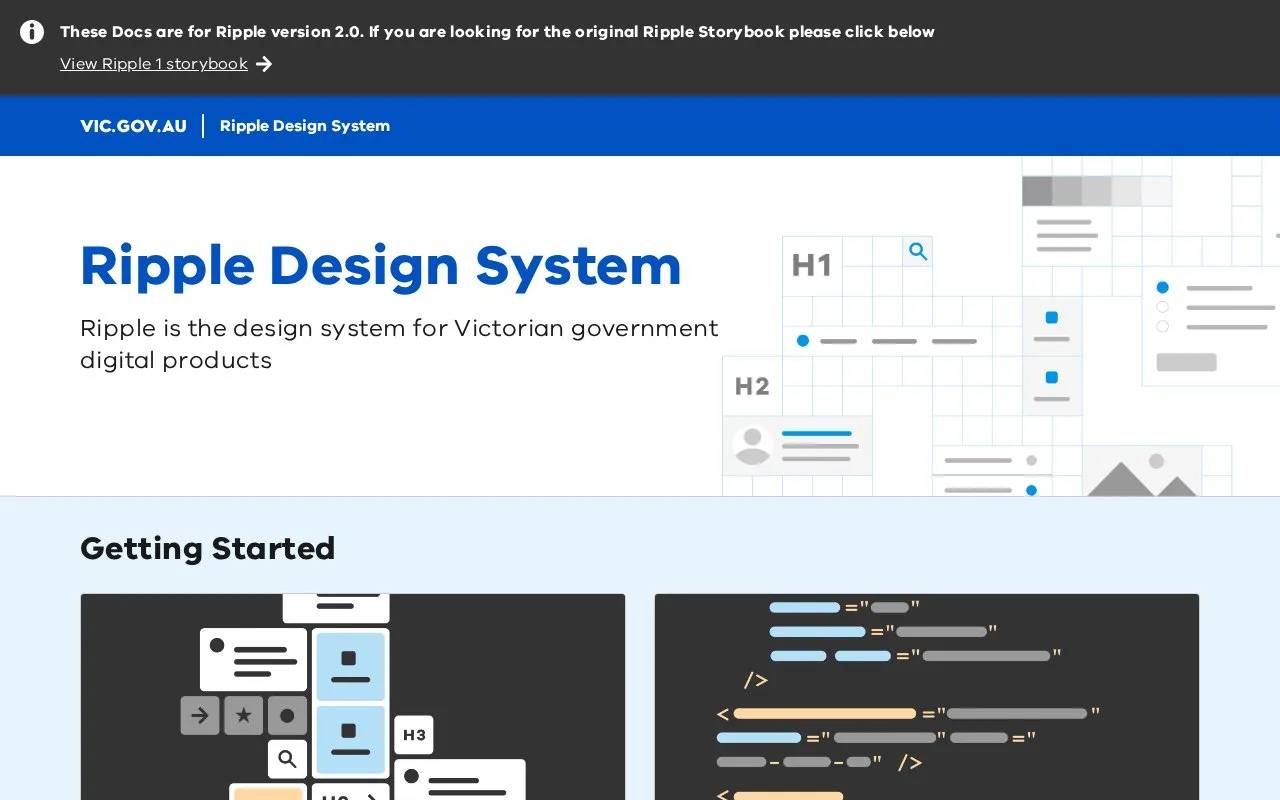Click the Getting Started heading
This screenshot has width=1280, height=800.
pos(207,548)
